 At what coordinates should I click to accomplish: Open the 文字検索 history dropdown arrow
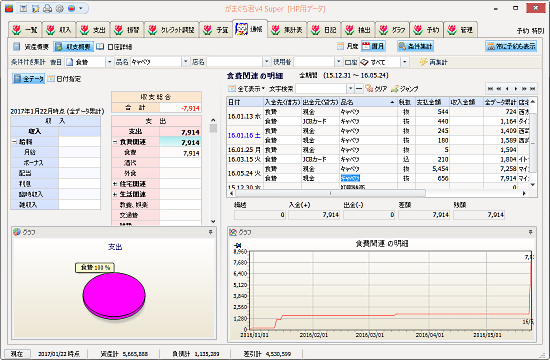click(350, 89)
